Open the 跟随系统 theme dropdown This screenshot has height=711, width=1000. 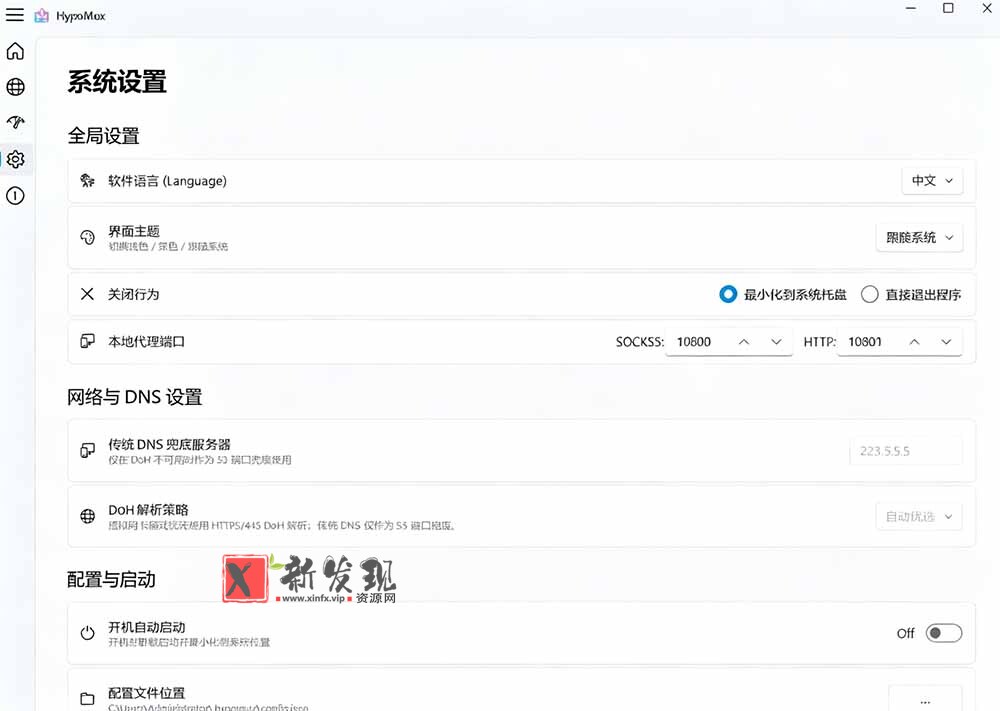[920, 238]
